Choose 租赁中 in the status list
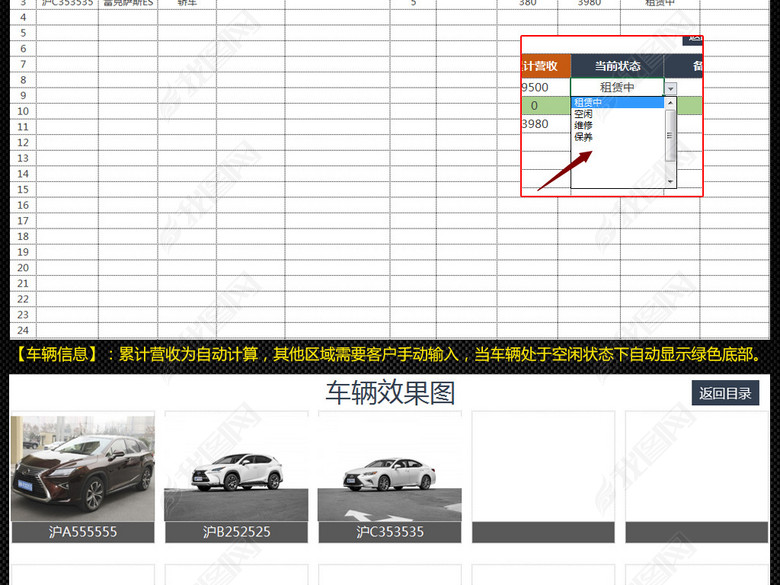Viewport: 780px width, 585px height. 617,102
